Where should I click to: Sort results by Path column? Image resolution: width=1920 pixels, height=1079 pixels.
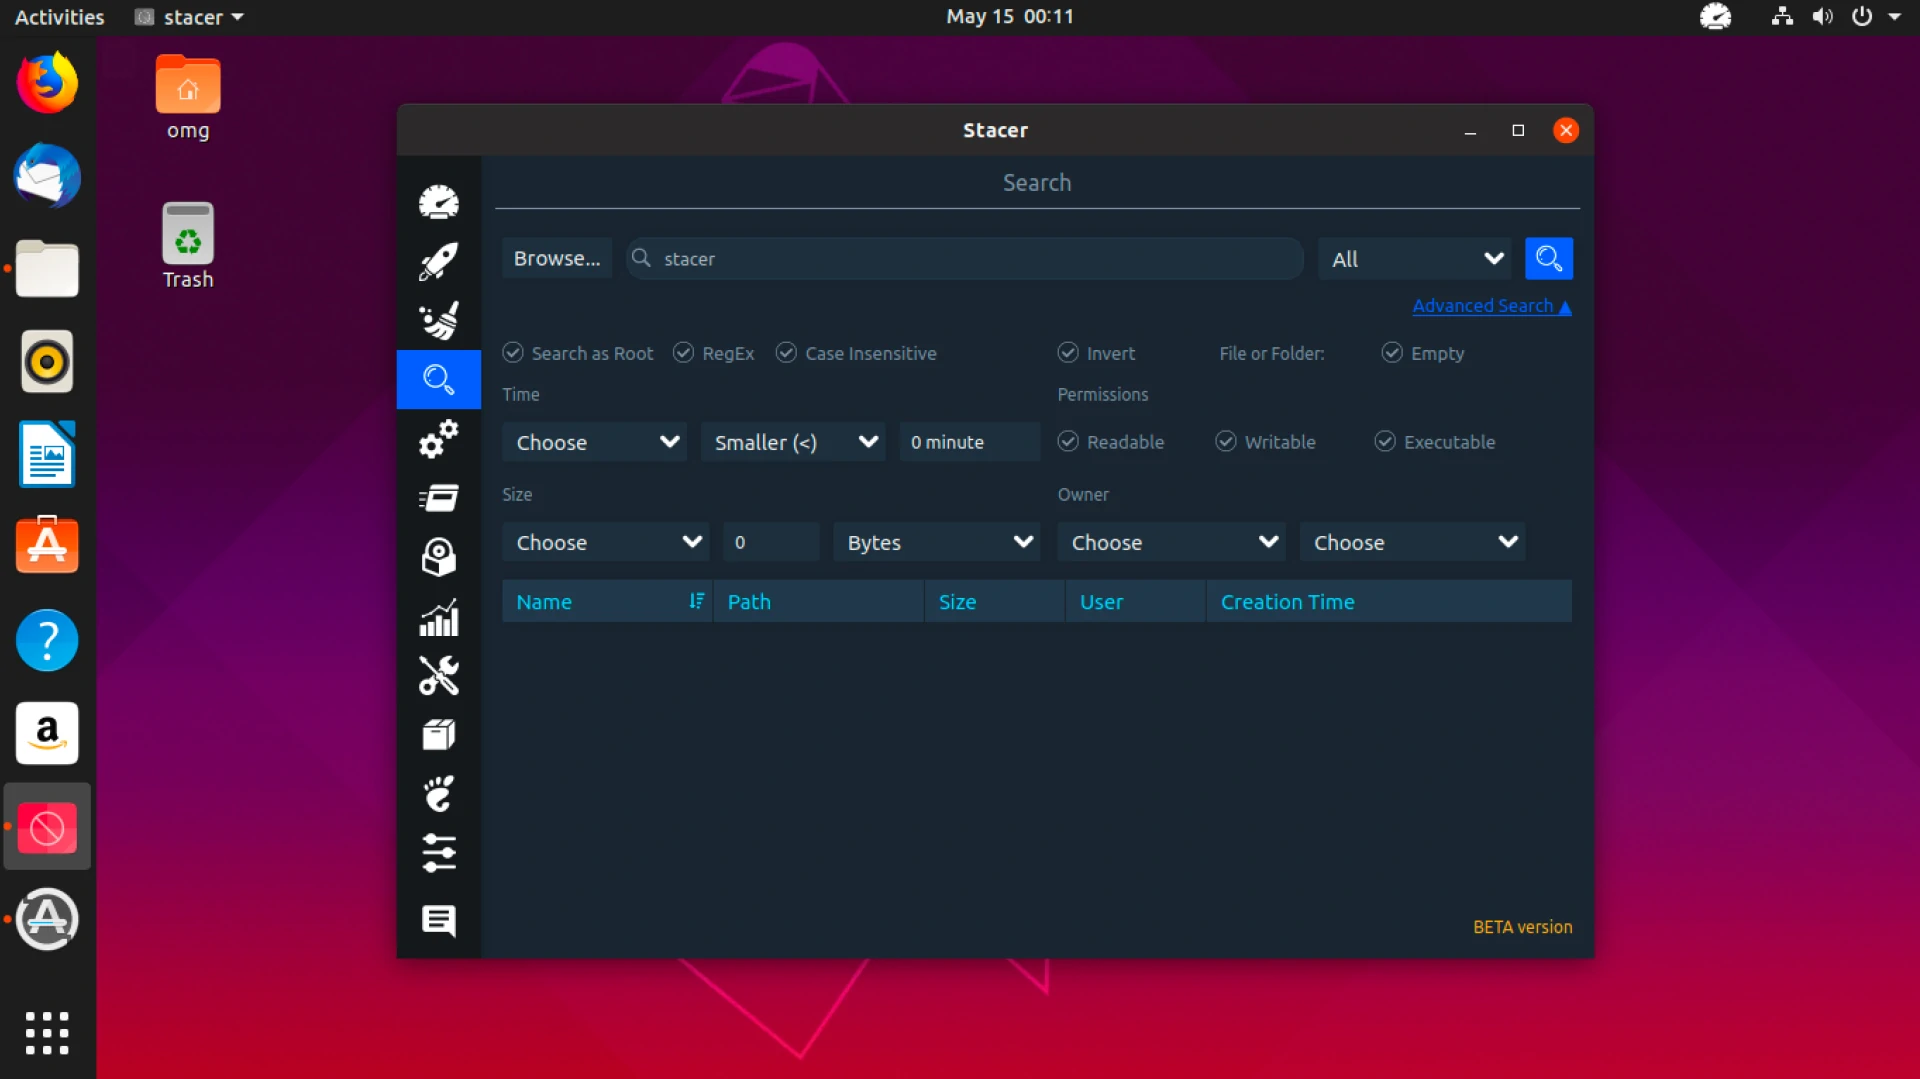pyautogui.click(x=818, y=601)
